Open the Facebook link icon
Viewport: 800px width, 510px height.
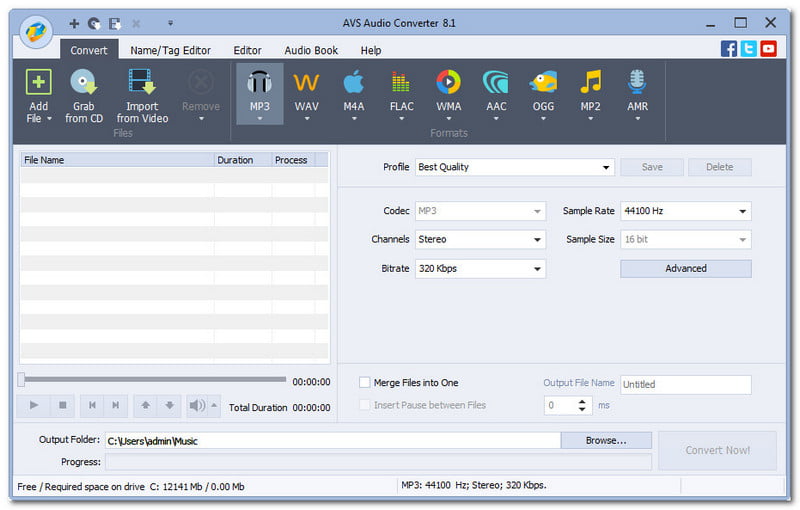point(729,48)
